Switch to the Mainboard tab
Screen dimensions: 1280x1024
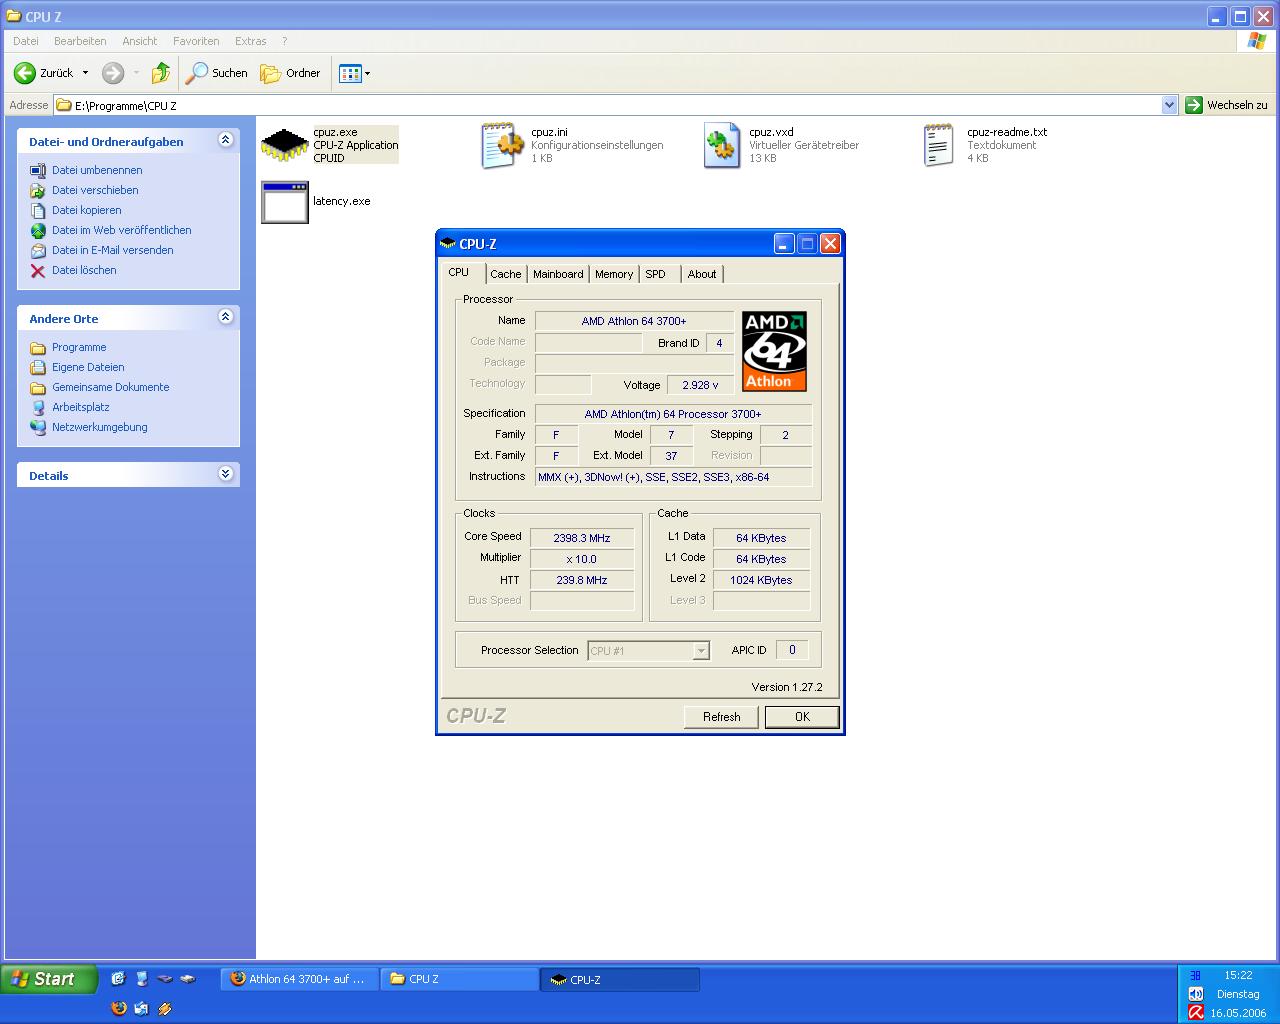click(x=558, y=274)
